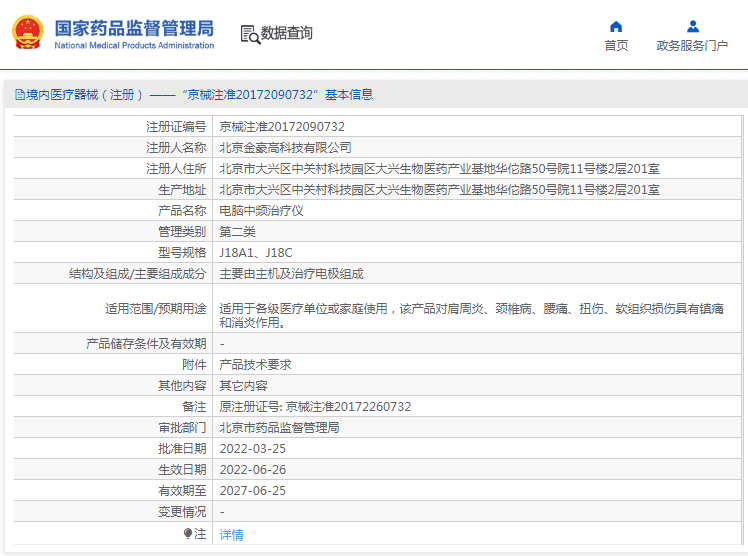Click the 产品名称 label

(x=182, y=211)
